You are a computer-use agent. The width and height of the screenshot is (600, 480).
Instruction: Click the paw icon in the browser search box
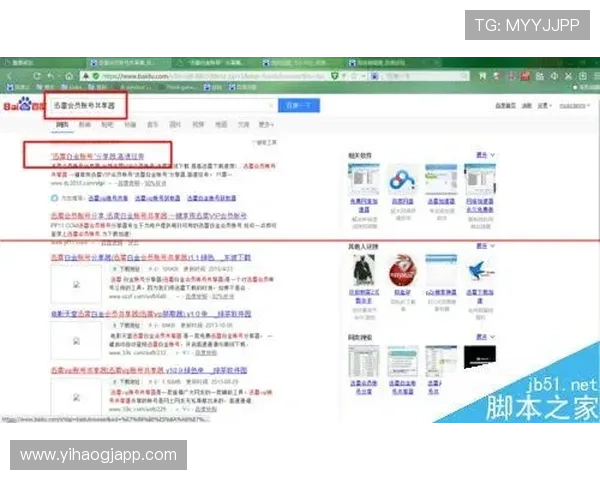click(375, 76)
